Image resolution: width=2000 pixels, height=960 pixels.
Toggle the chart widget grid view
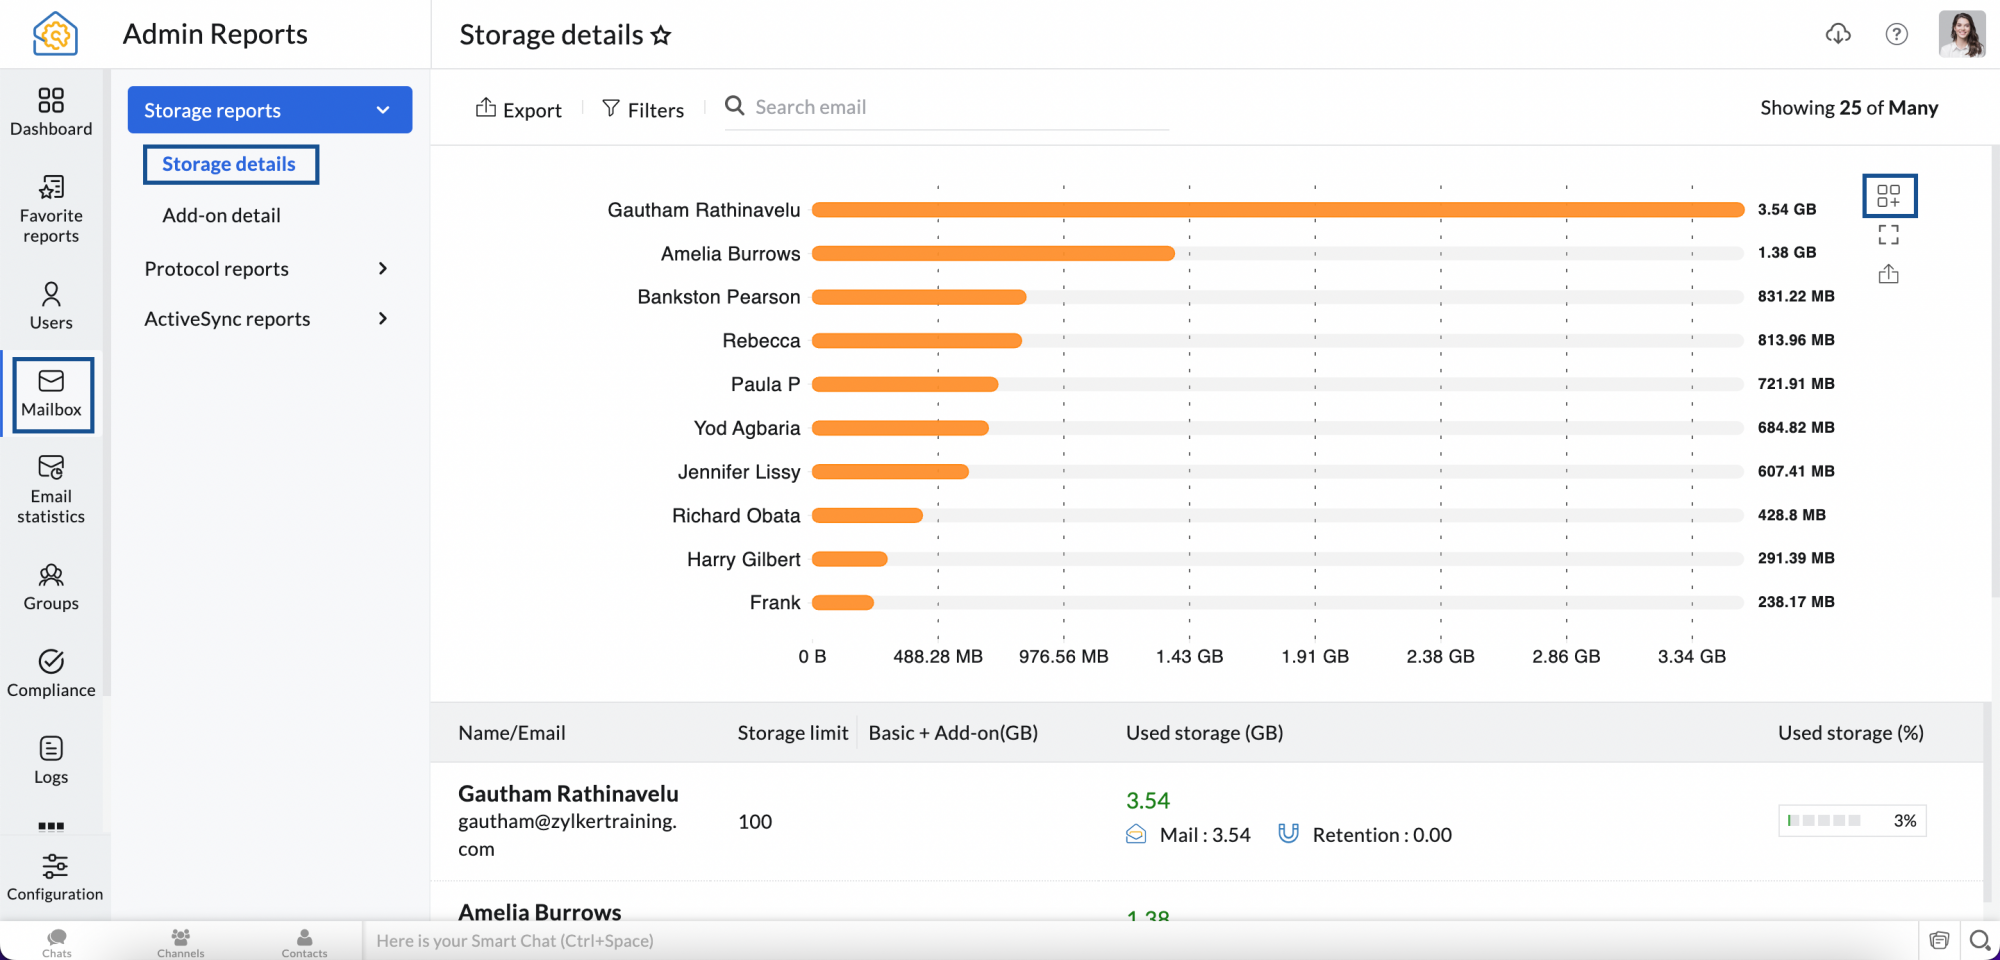(x=1888, y=196)
